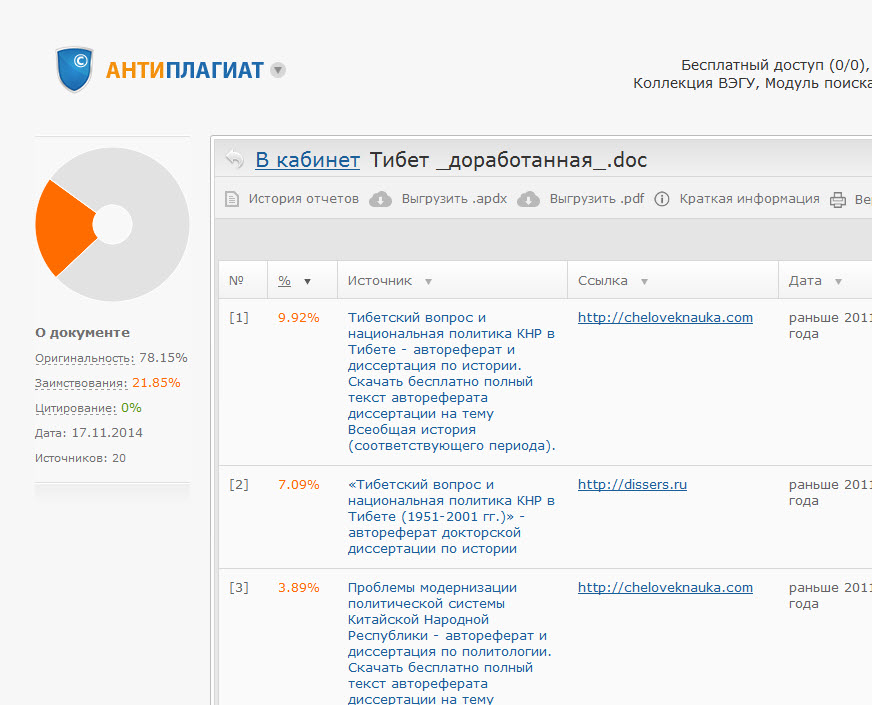Screen dimensions: 872x705
Task: Click the О документе heading
Action: [x=82, y=332]
